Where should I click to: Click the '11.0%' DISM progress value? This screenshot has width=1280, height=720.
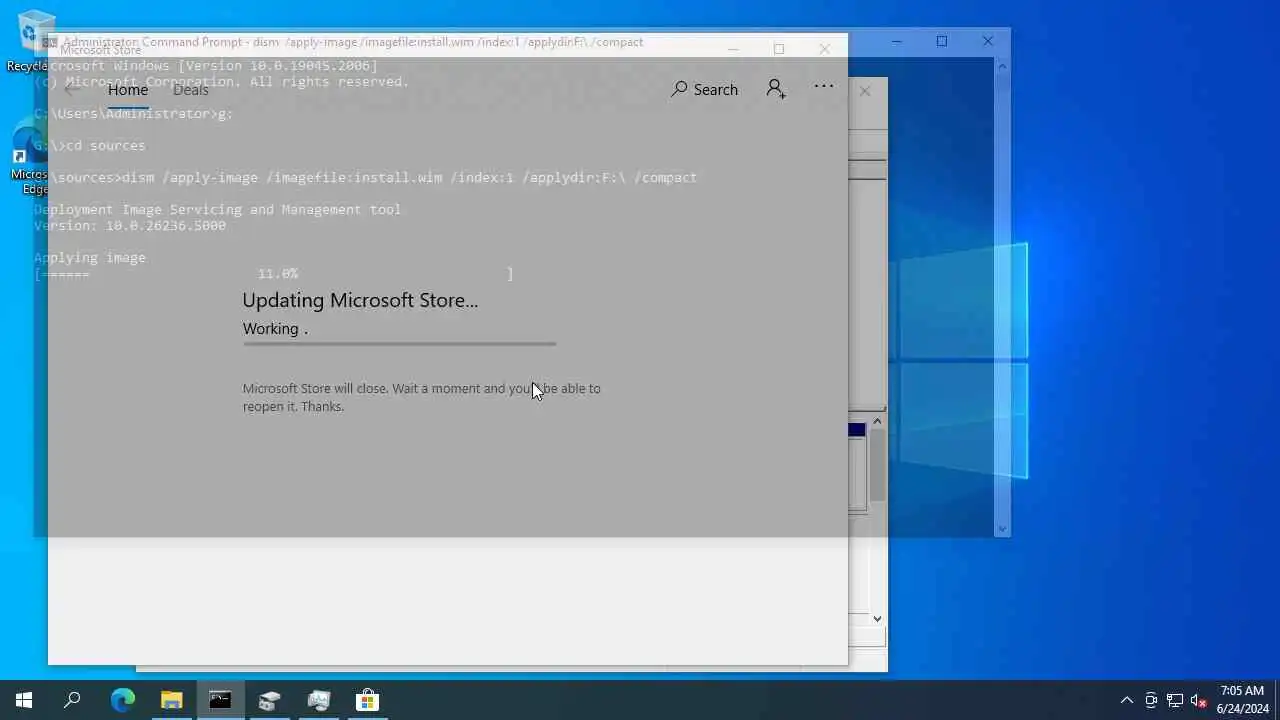coord(278,273)
